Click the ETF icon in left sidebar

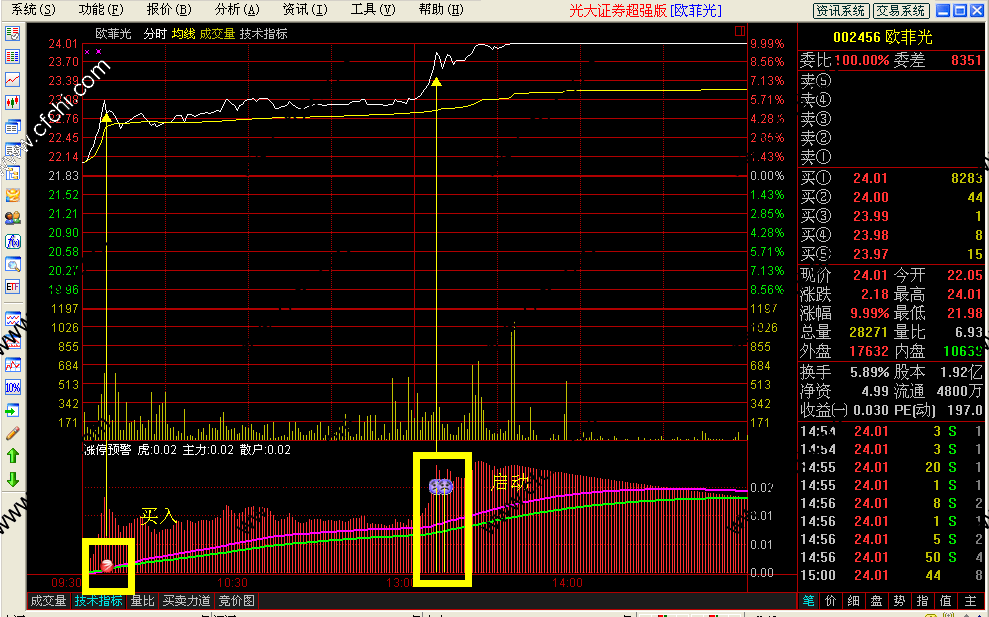(13, 287)
